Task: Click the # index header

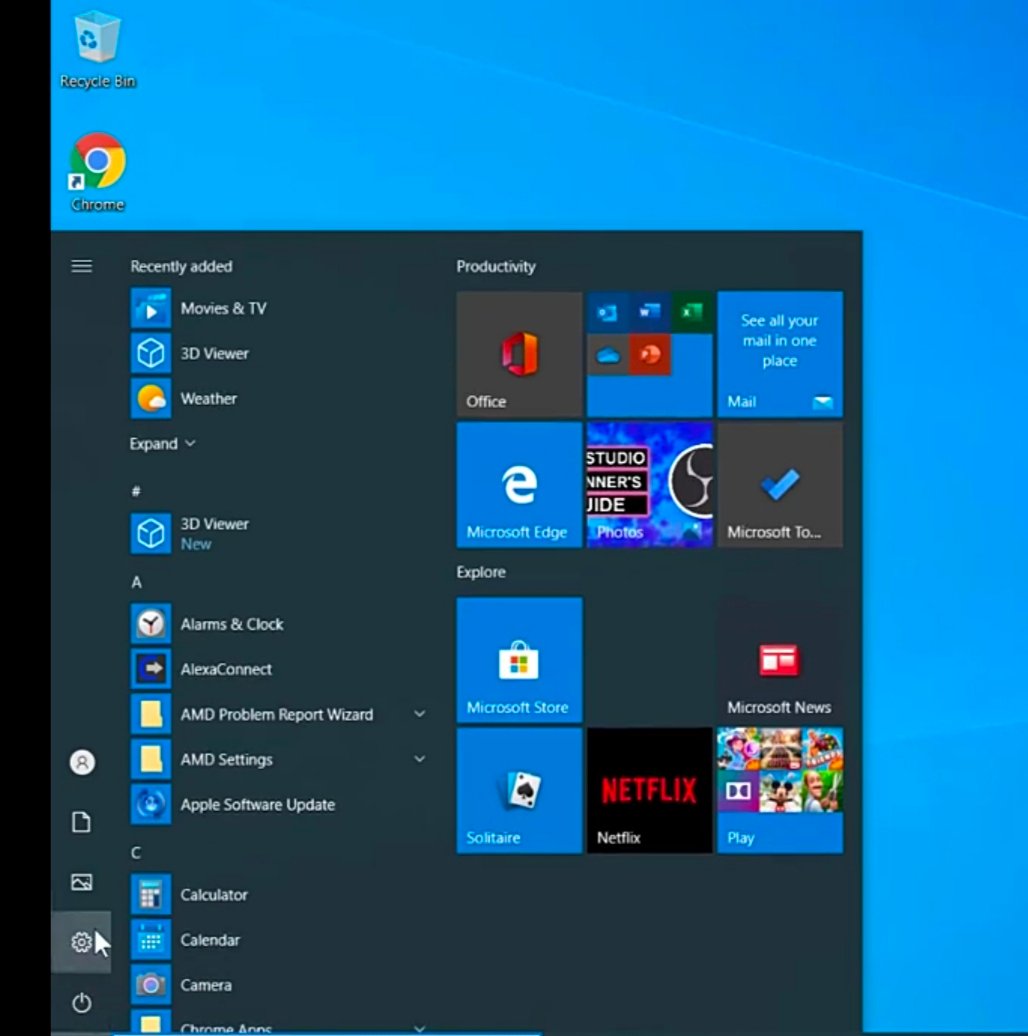Action: pos(135,492)
